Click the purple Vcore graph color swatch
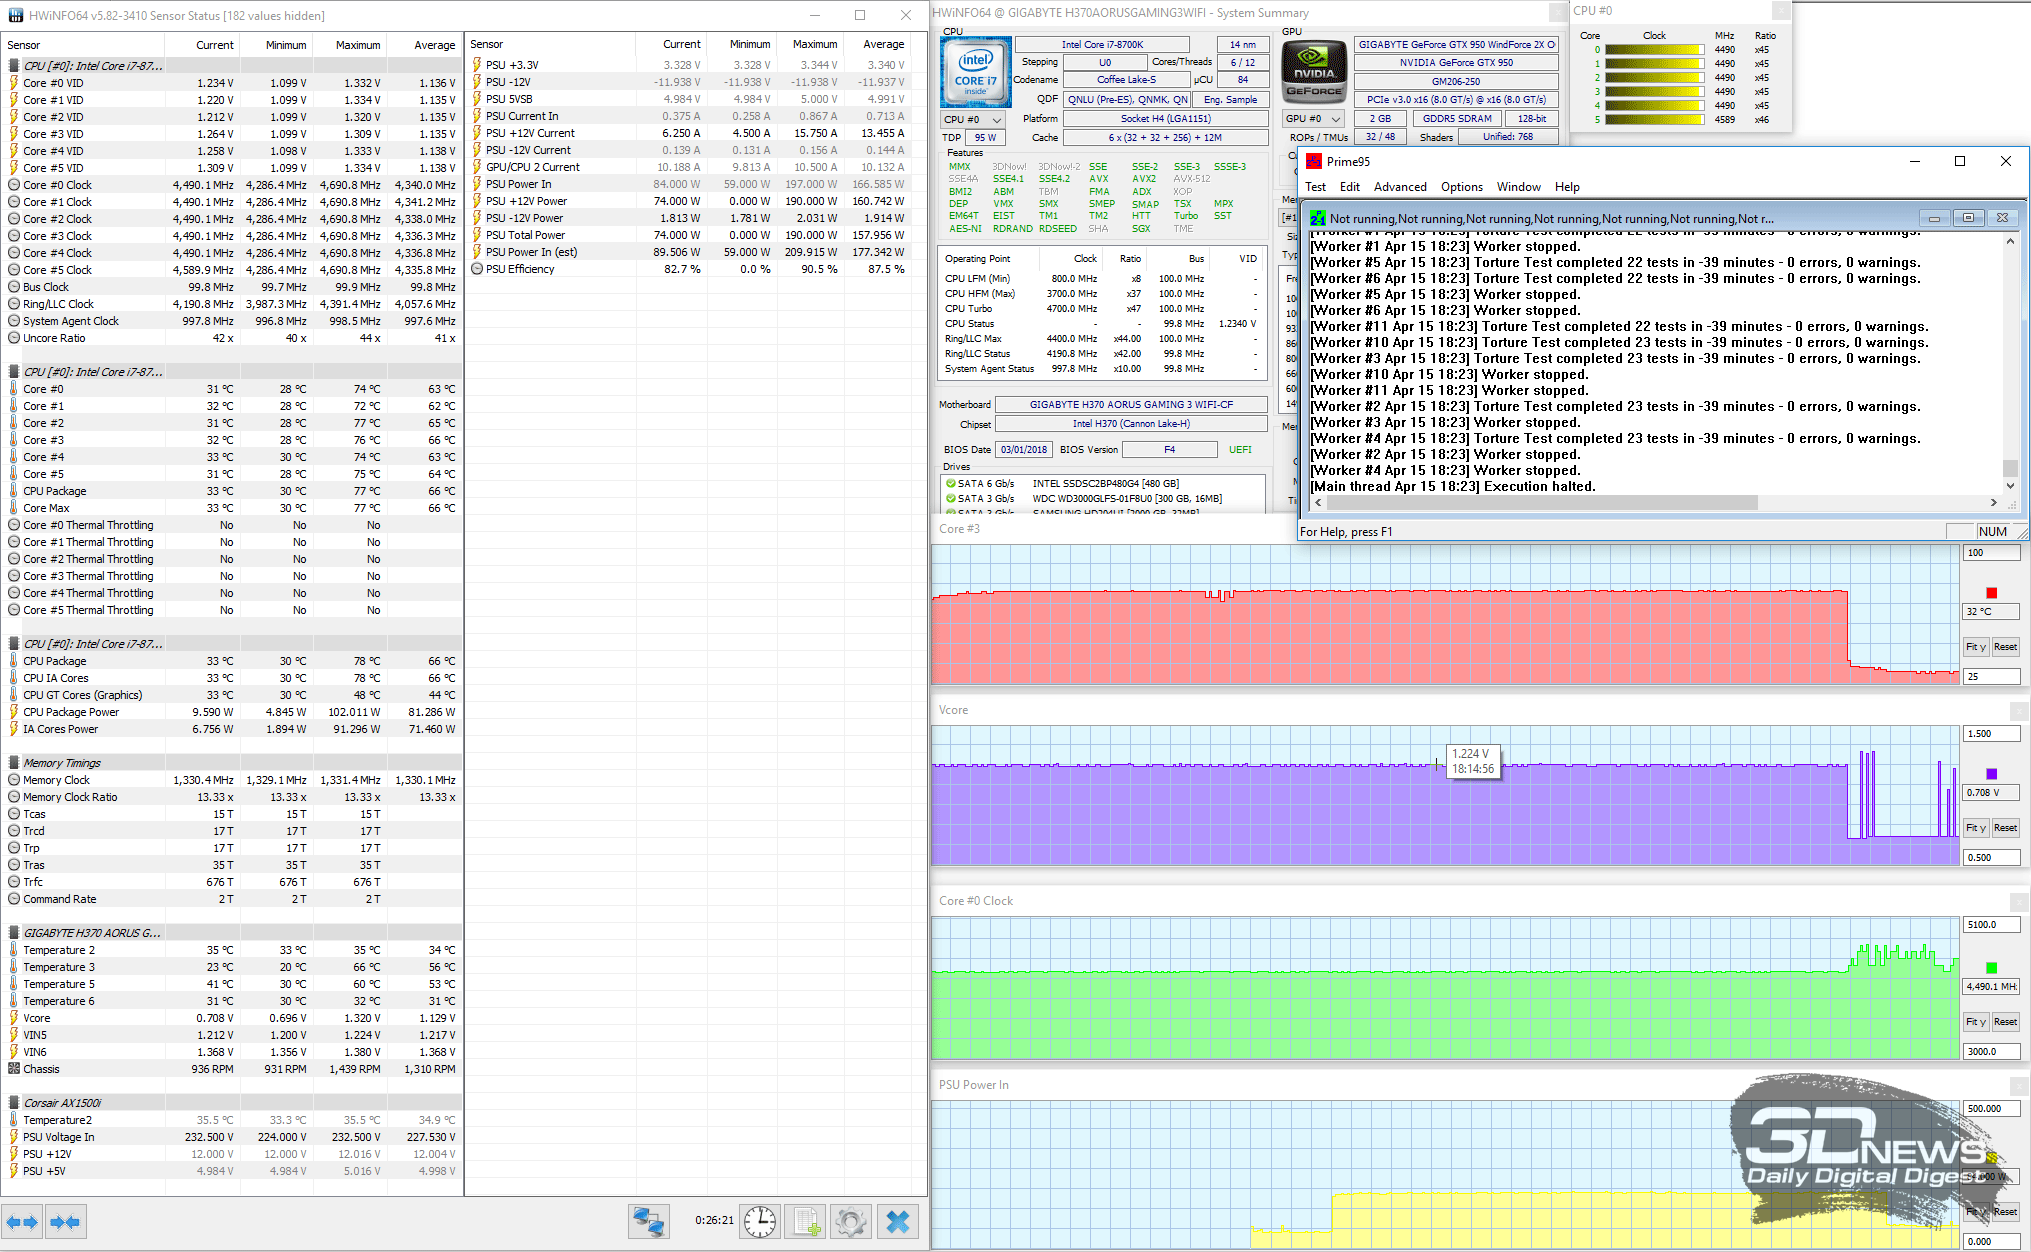 1991,774
